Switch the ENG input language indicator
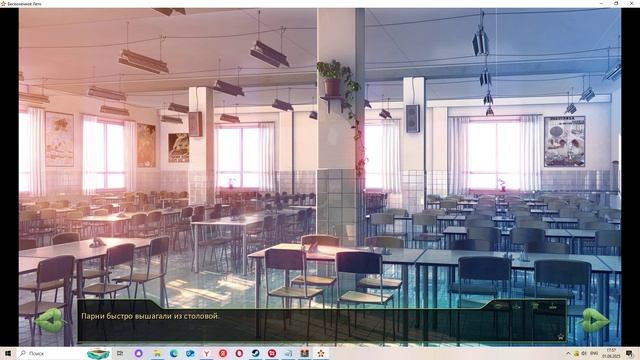The image size is (640, 360). click(594, 353)
